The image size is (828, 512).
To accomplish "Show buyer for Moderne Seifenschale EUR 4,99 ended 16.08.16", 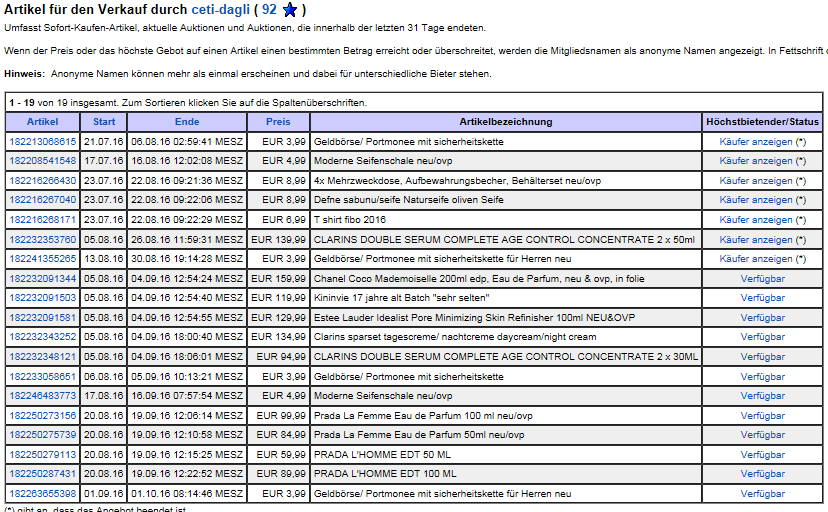I will tap(756, 160).
